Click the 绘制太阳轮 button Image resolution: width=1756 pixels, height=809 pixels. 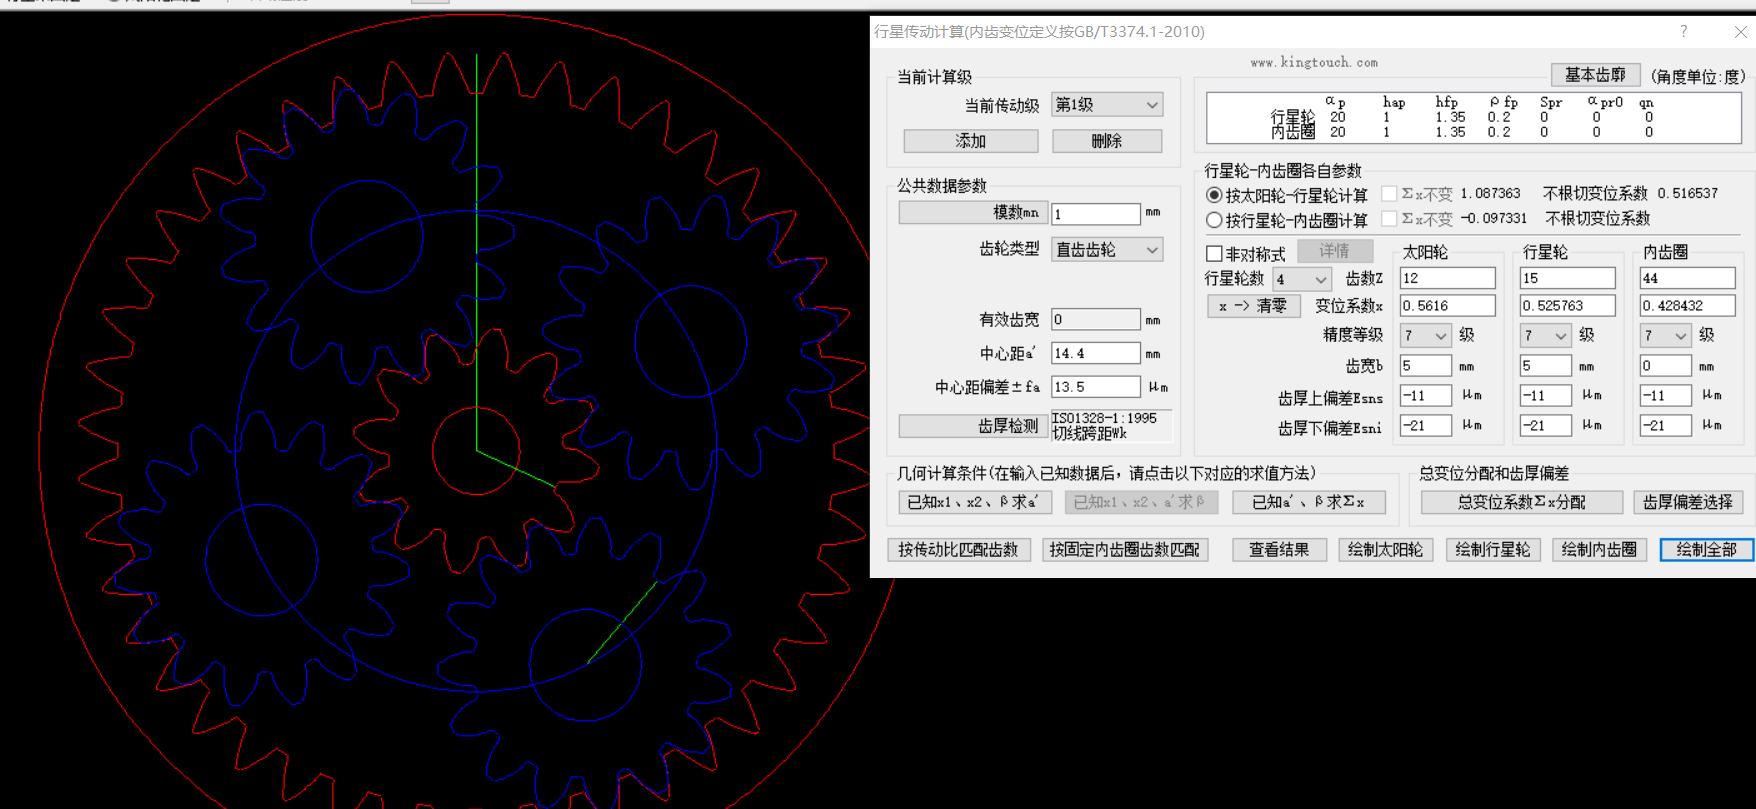pyautogui.click(x=1386, y=549)
